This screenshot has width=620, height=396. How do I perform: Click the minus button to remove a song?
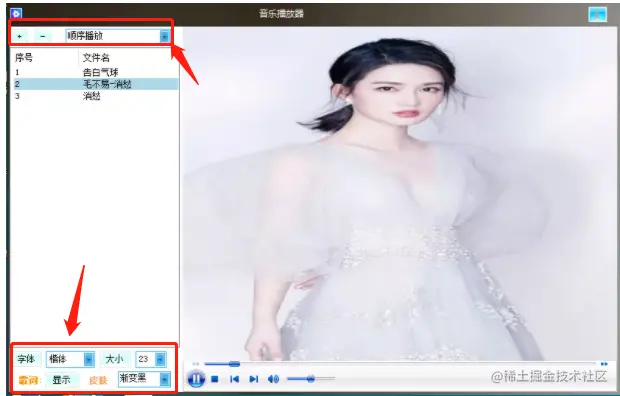click(43, 36)
